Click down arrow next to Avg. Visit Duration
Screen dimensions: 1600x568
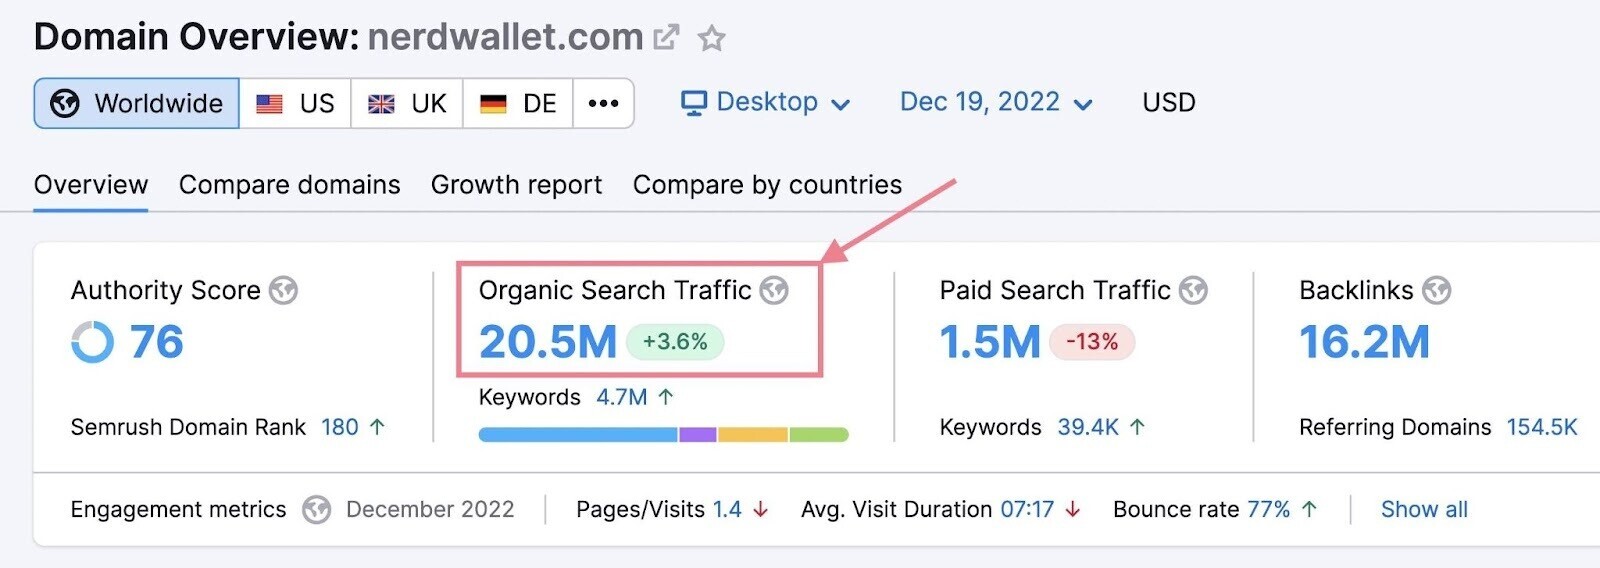[1073, 510]
